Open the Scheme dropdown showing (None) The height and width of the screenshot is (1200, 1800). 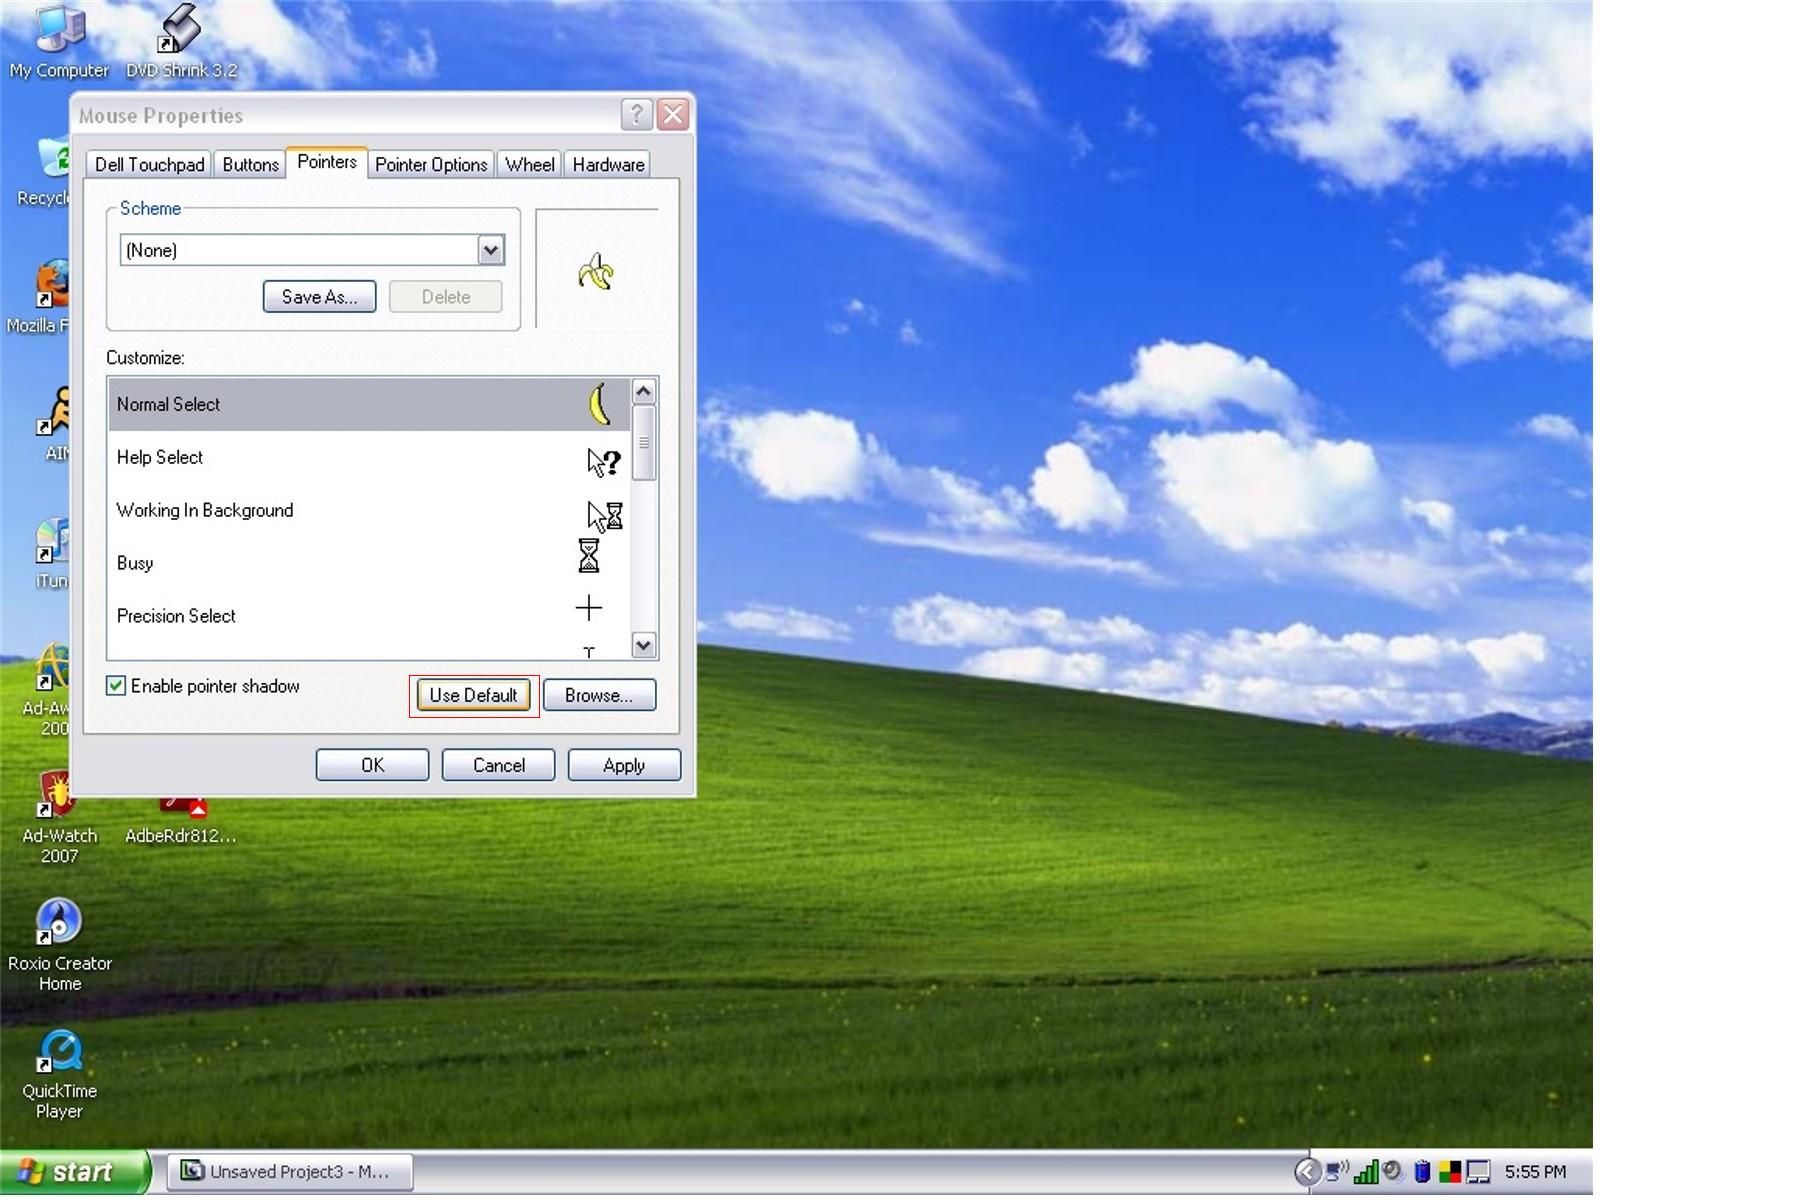point(489,249)
